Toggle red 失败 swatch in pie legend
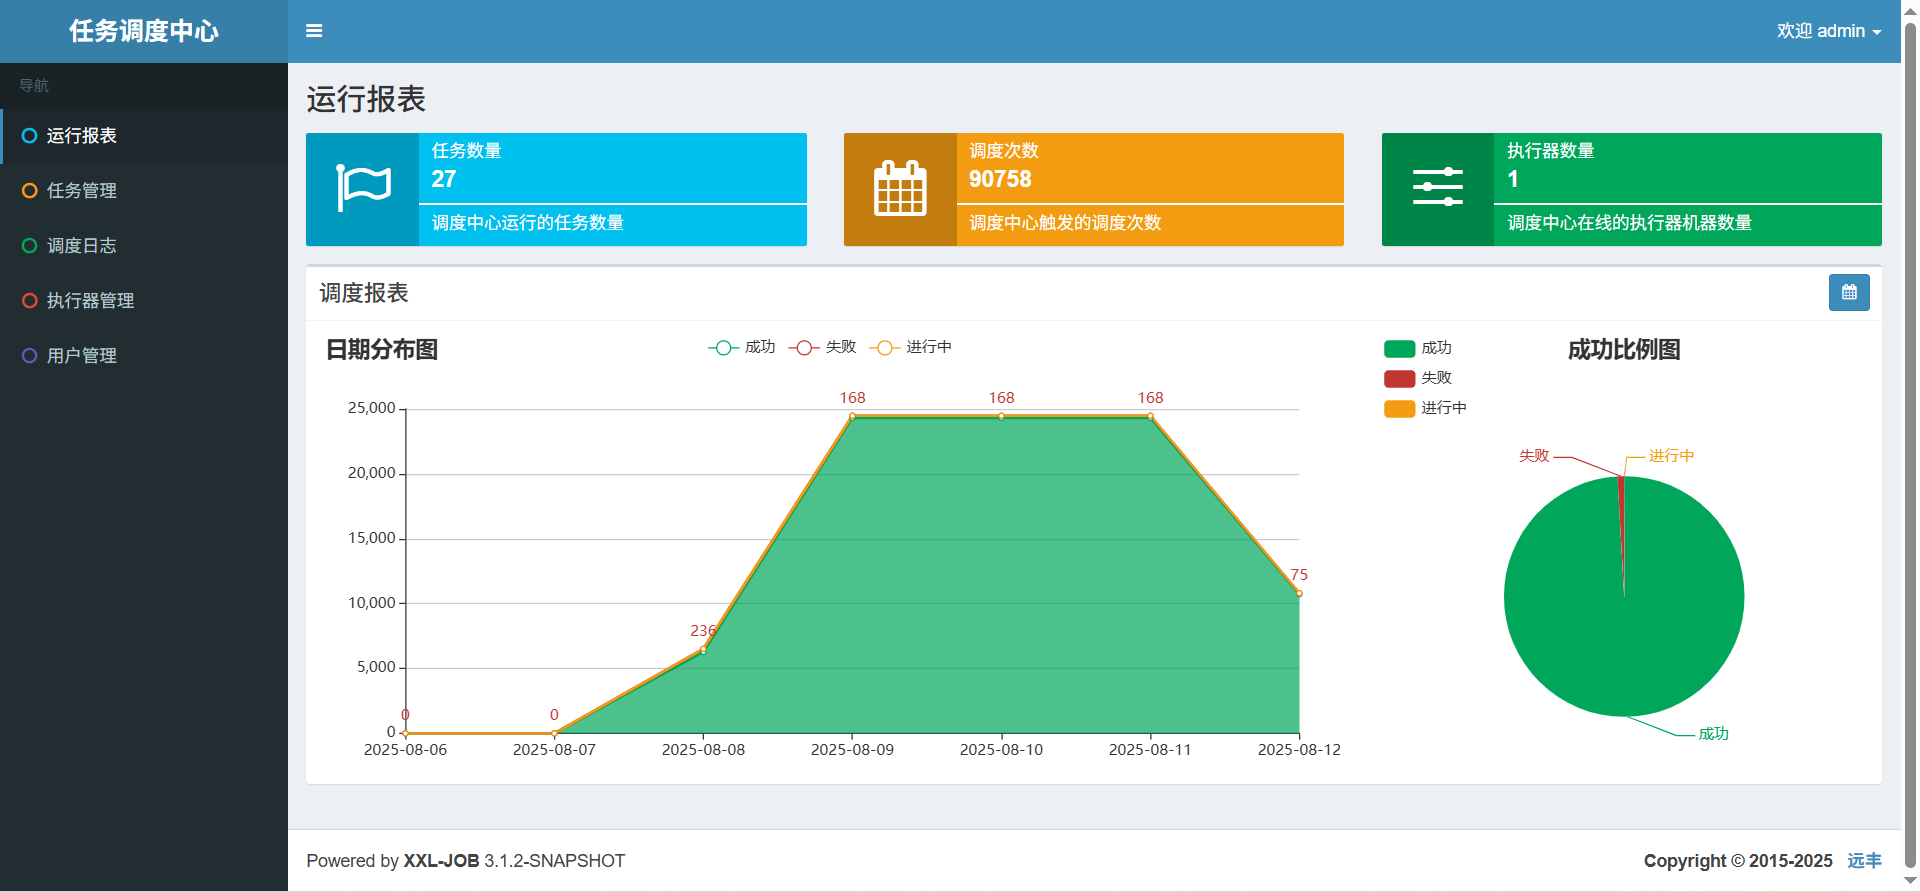Viewport: 1920px width, 892px height. (1399, 378)
